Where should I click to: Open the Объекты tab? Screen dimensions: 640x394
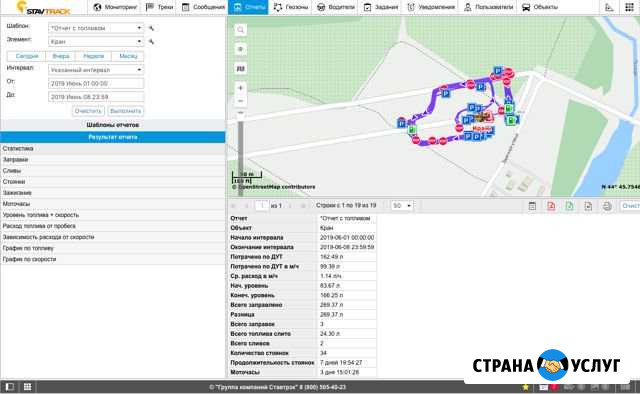coord(540,7)
